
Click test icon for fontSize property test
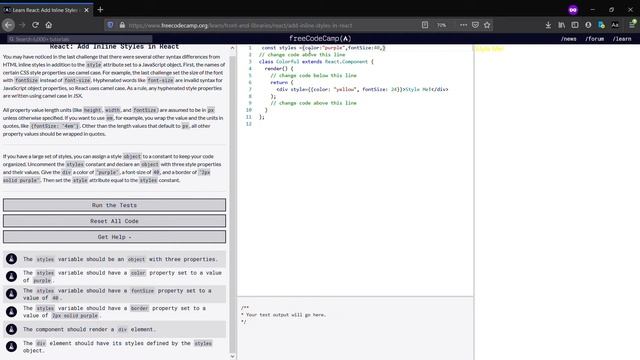click(11, 294)
